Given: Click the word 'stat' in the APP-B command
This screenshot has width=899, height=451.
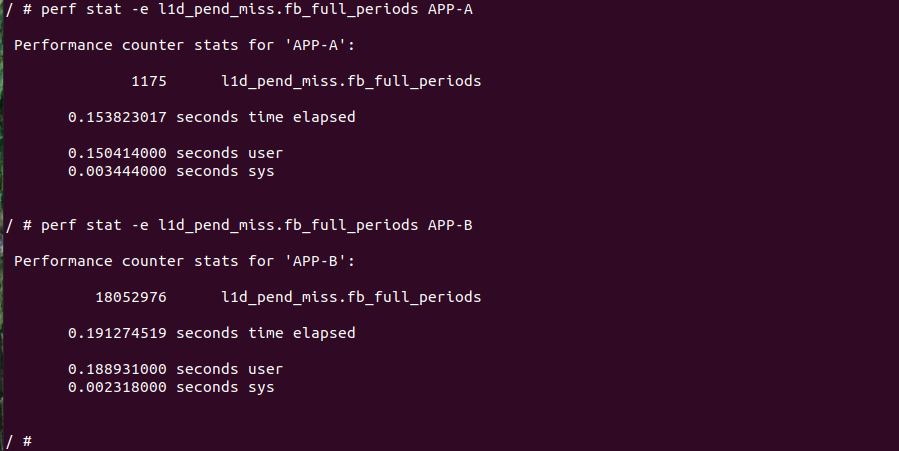Looking at the screenshot, I should click(104, 225).
